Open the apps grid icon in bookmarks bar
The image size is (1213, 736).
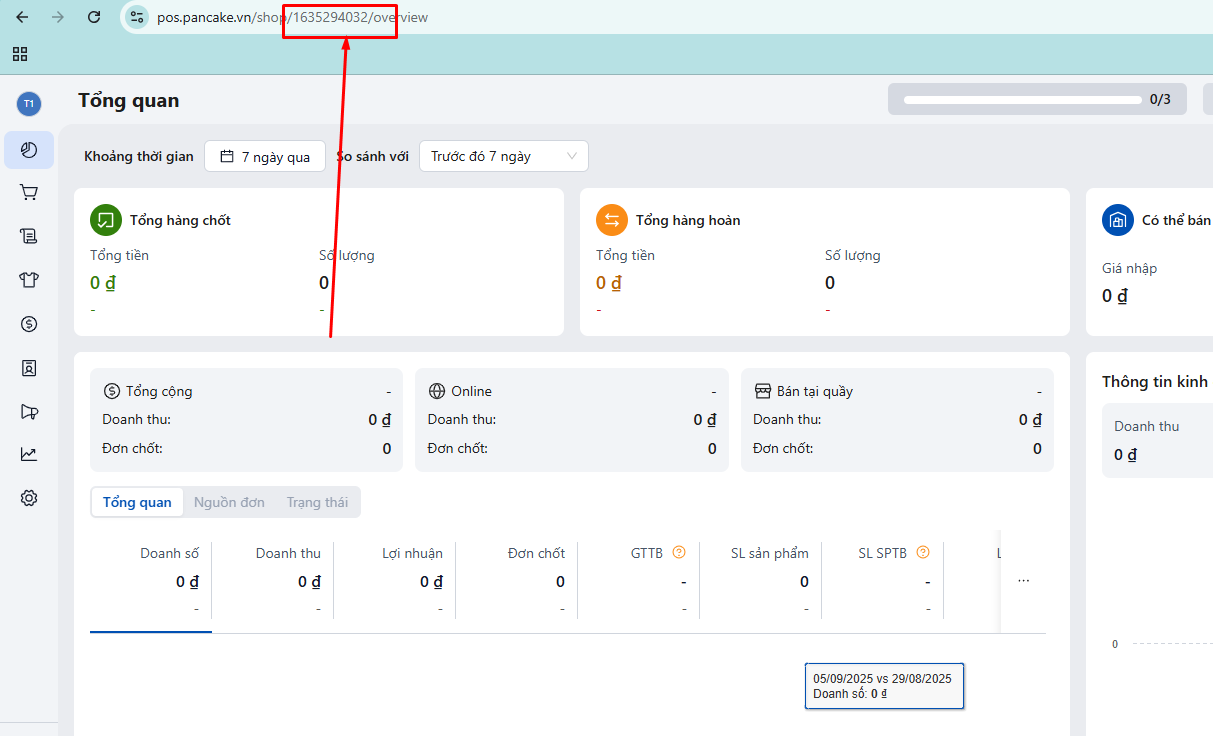20,54
